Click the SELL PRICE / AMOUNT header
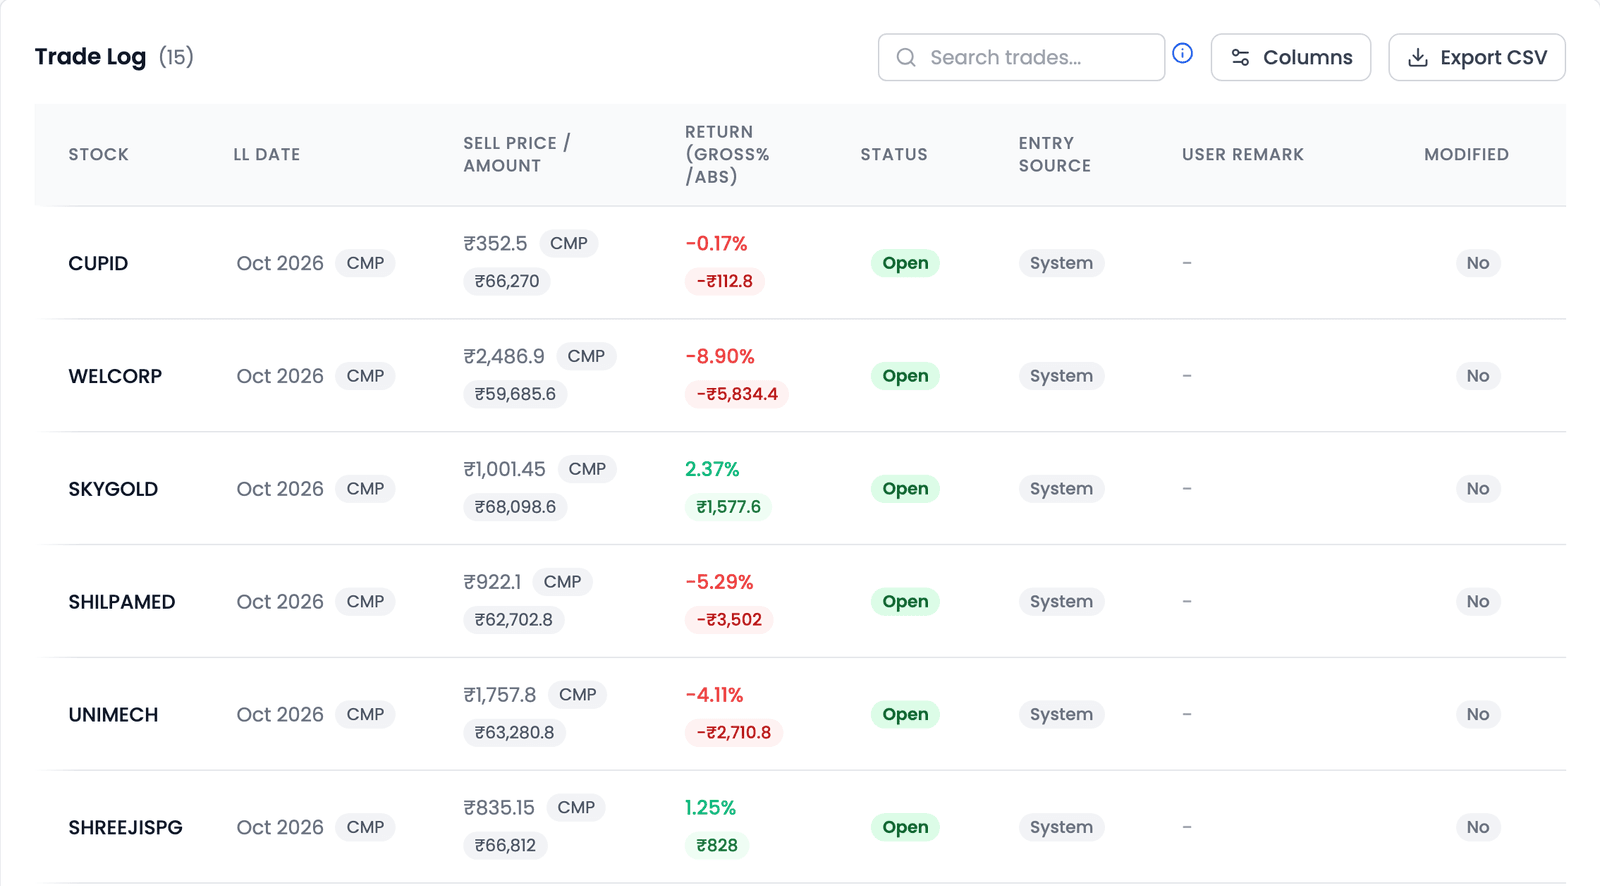Image resolution: width=1600 pixels, height=886 pixels. coord(517,154)
